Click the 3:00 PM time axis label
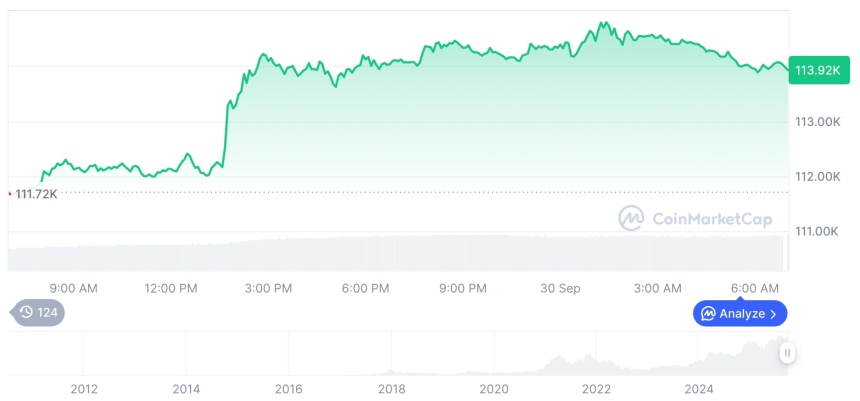 [268, 289]
